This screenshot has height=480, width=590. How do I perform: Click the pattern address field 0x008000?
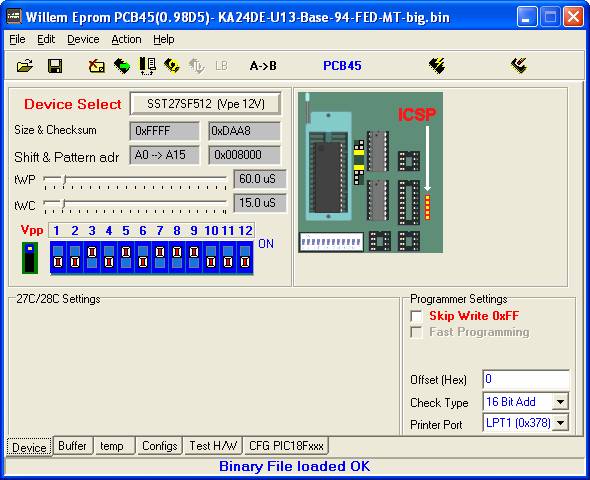pyautogui.click(x=244, y=155)
